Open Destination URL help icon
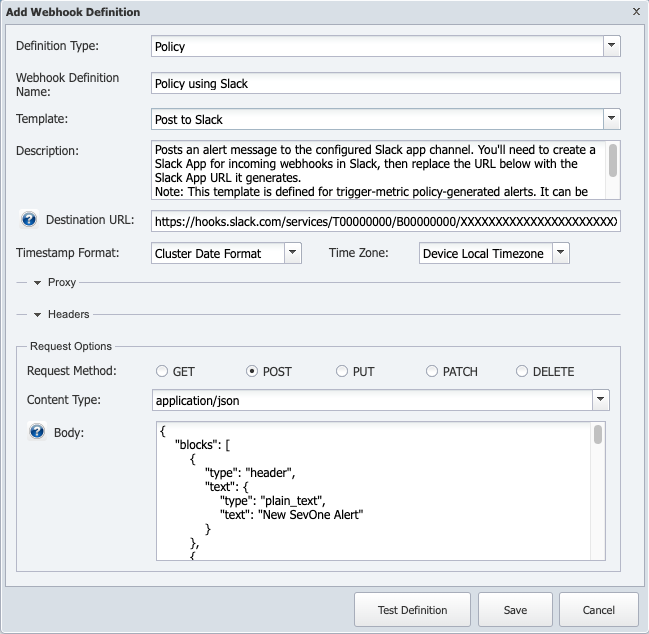Image resolution: width=649 pixels, height=634 pixels. click(x=29, y=219)
